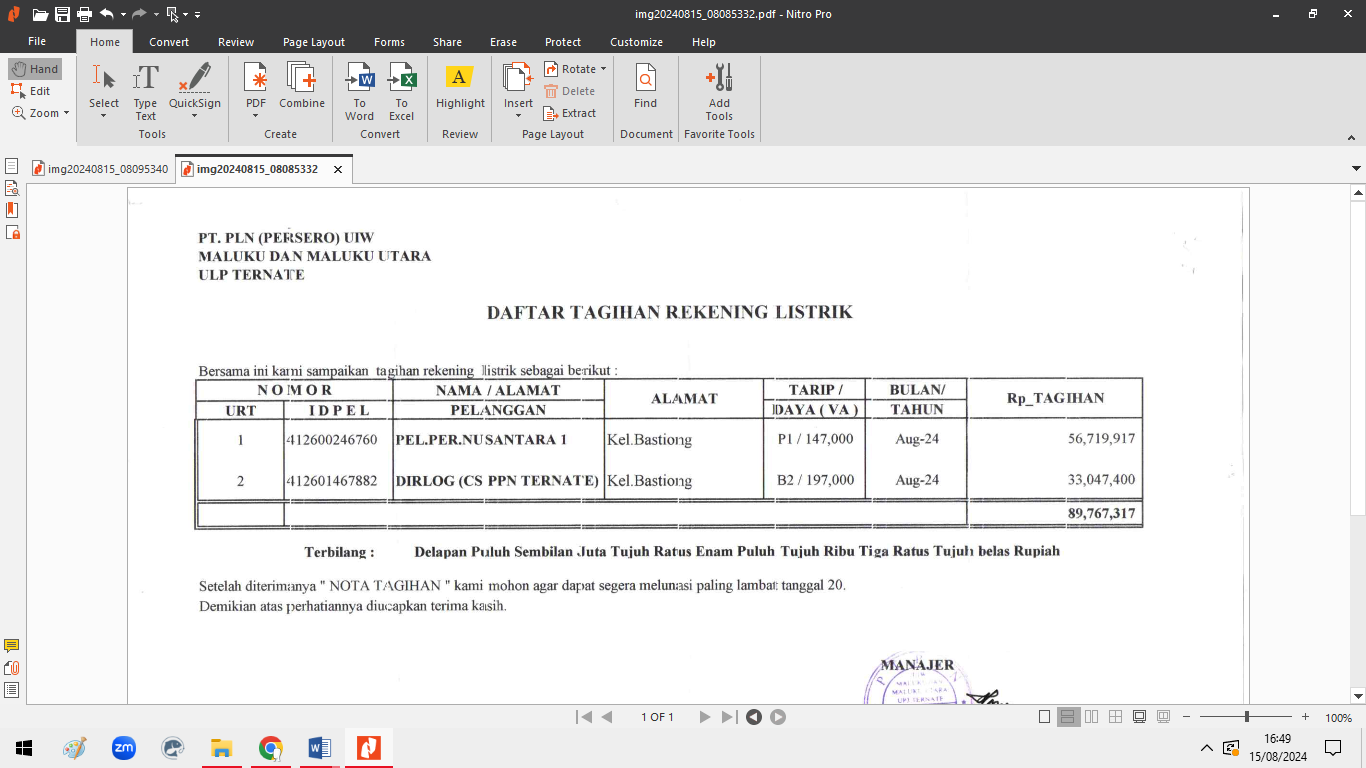Click the zoom in plus button
Screen dimensions: 1366x768
pyautogui.click(x=1305, y=717)
